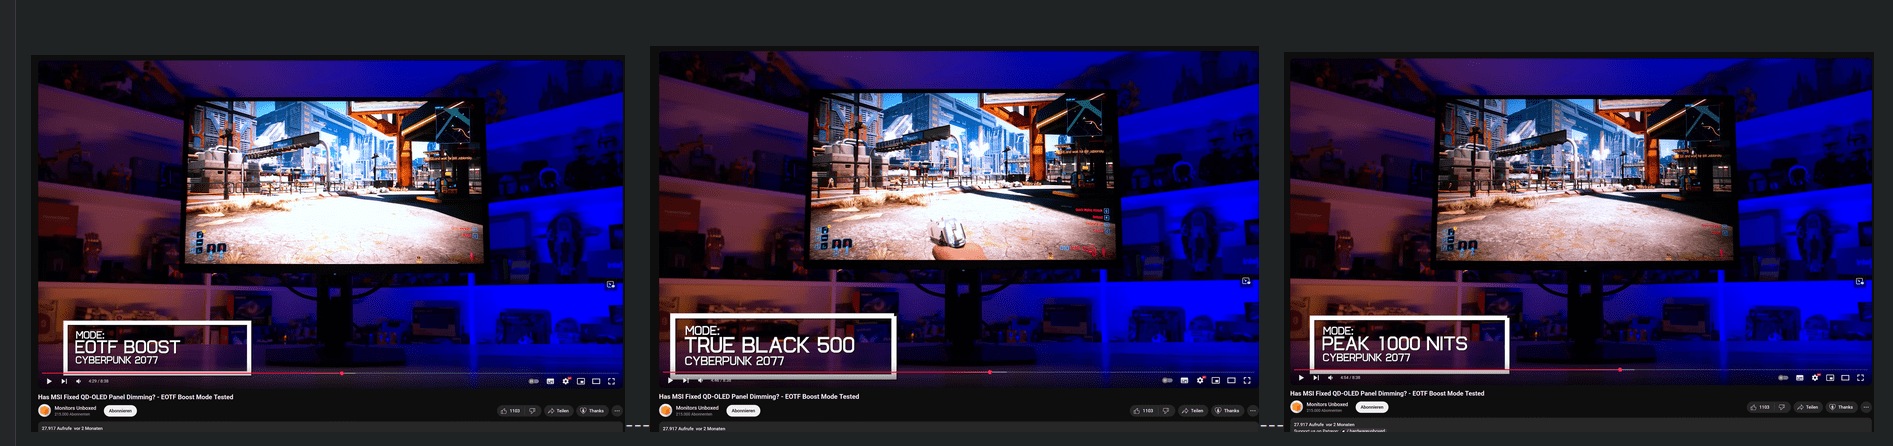Click info card icon in Peak 1000 Nits video
Viewport: 1893px width, 446px height.
pos(1860,282)
